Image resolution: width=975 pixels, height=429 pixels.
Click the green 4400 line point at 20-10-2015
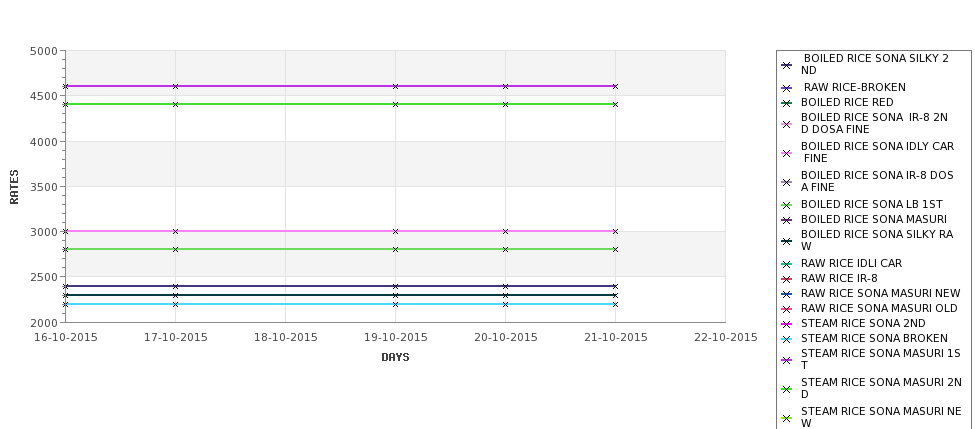(x=506, y=104)
